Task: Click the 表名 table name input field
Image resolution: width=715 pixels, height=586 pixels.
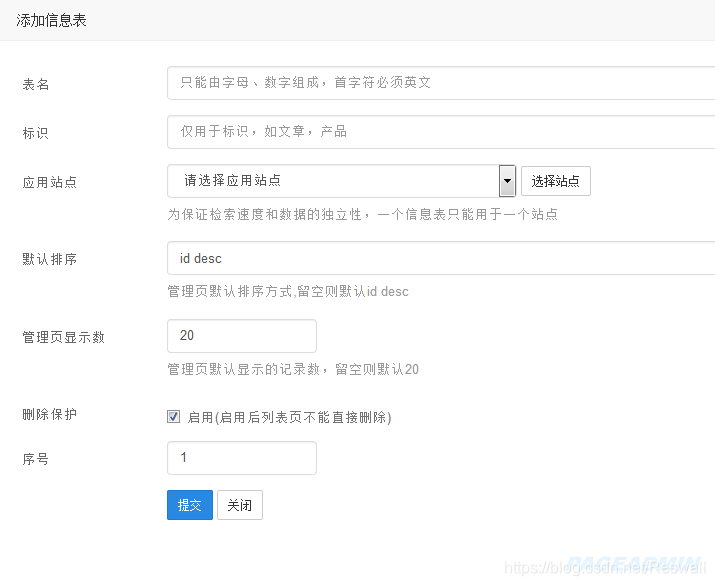Action: click(x=441, y=83)
